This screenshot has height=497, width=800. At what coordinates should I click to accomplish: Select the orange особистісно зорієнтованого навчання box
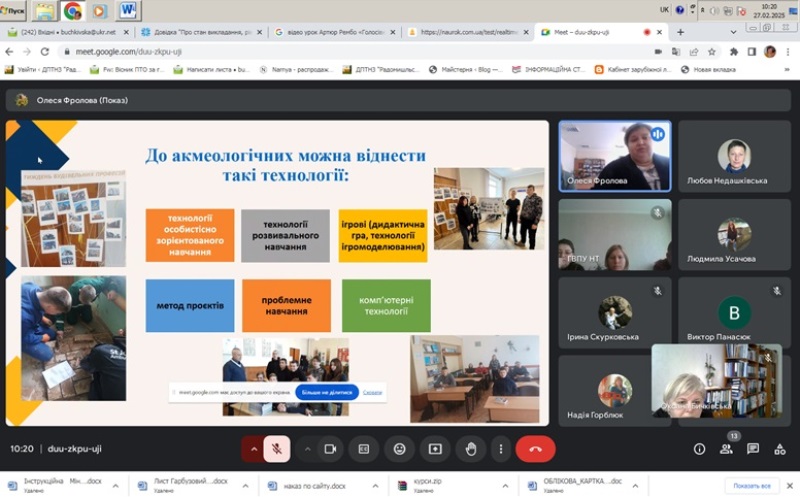(x=190, y=236)
